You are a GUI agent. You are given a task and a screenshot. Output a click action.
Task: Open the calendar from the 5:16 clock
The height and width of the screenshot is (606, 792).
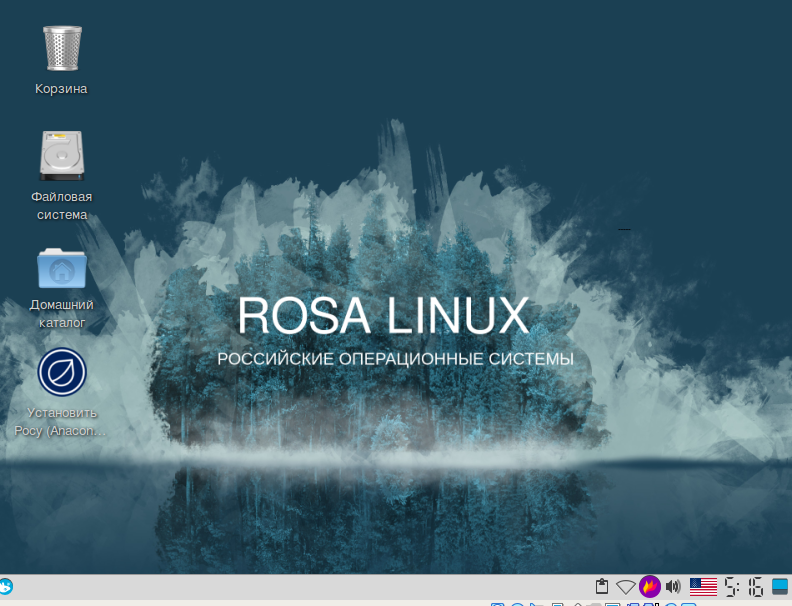744,586
